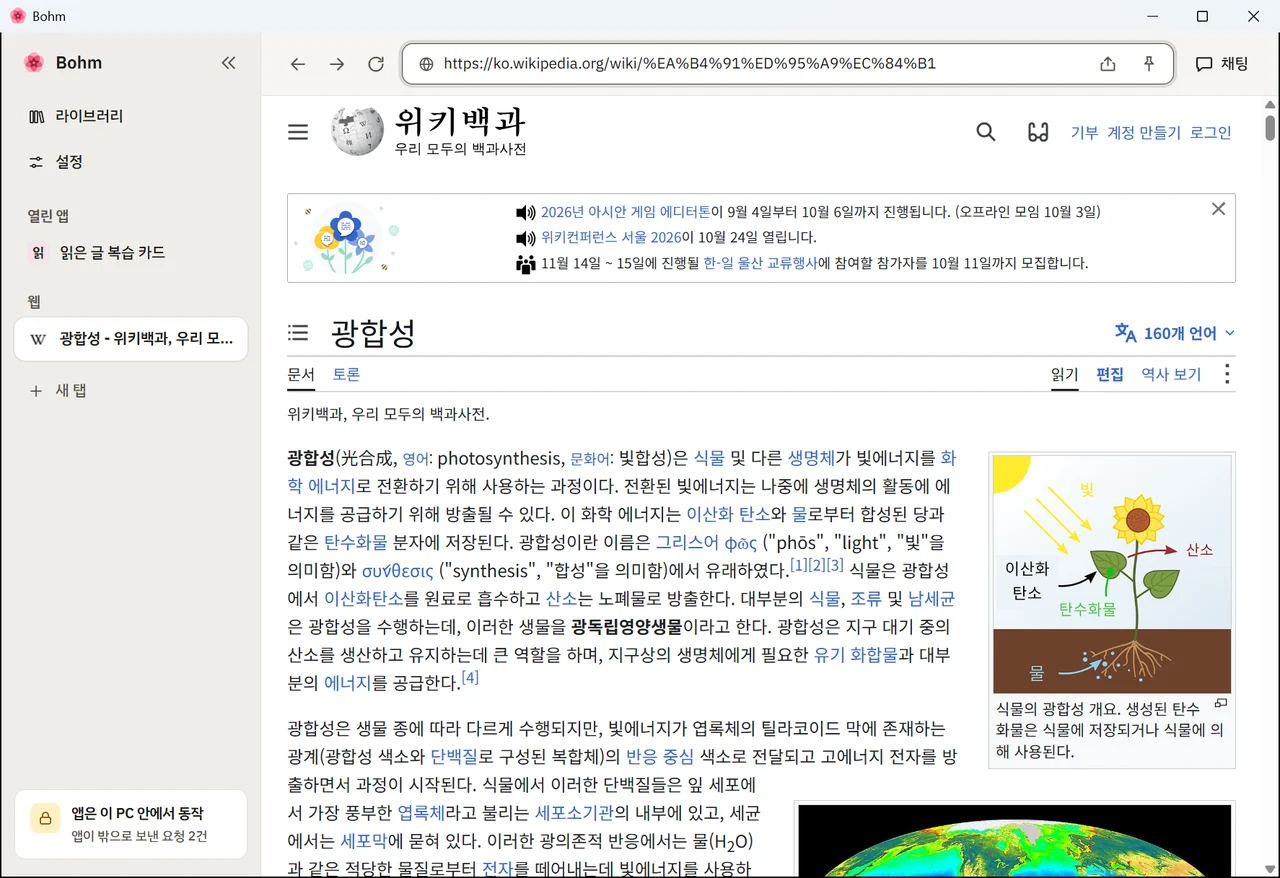Select the 광합성 web tab
1280x878 pixels.
coord(131,339)
